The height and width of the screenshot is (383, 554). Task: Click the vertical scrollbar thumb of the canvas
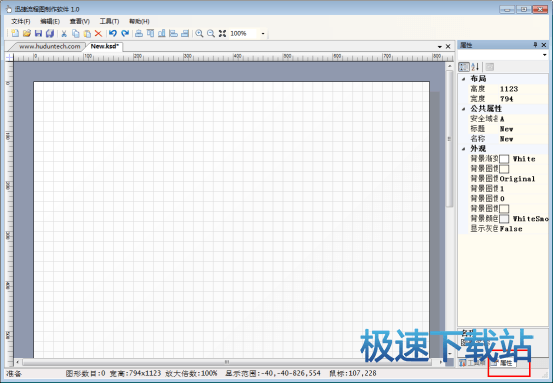pos(449,139)
